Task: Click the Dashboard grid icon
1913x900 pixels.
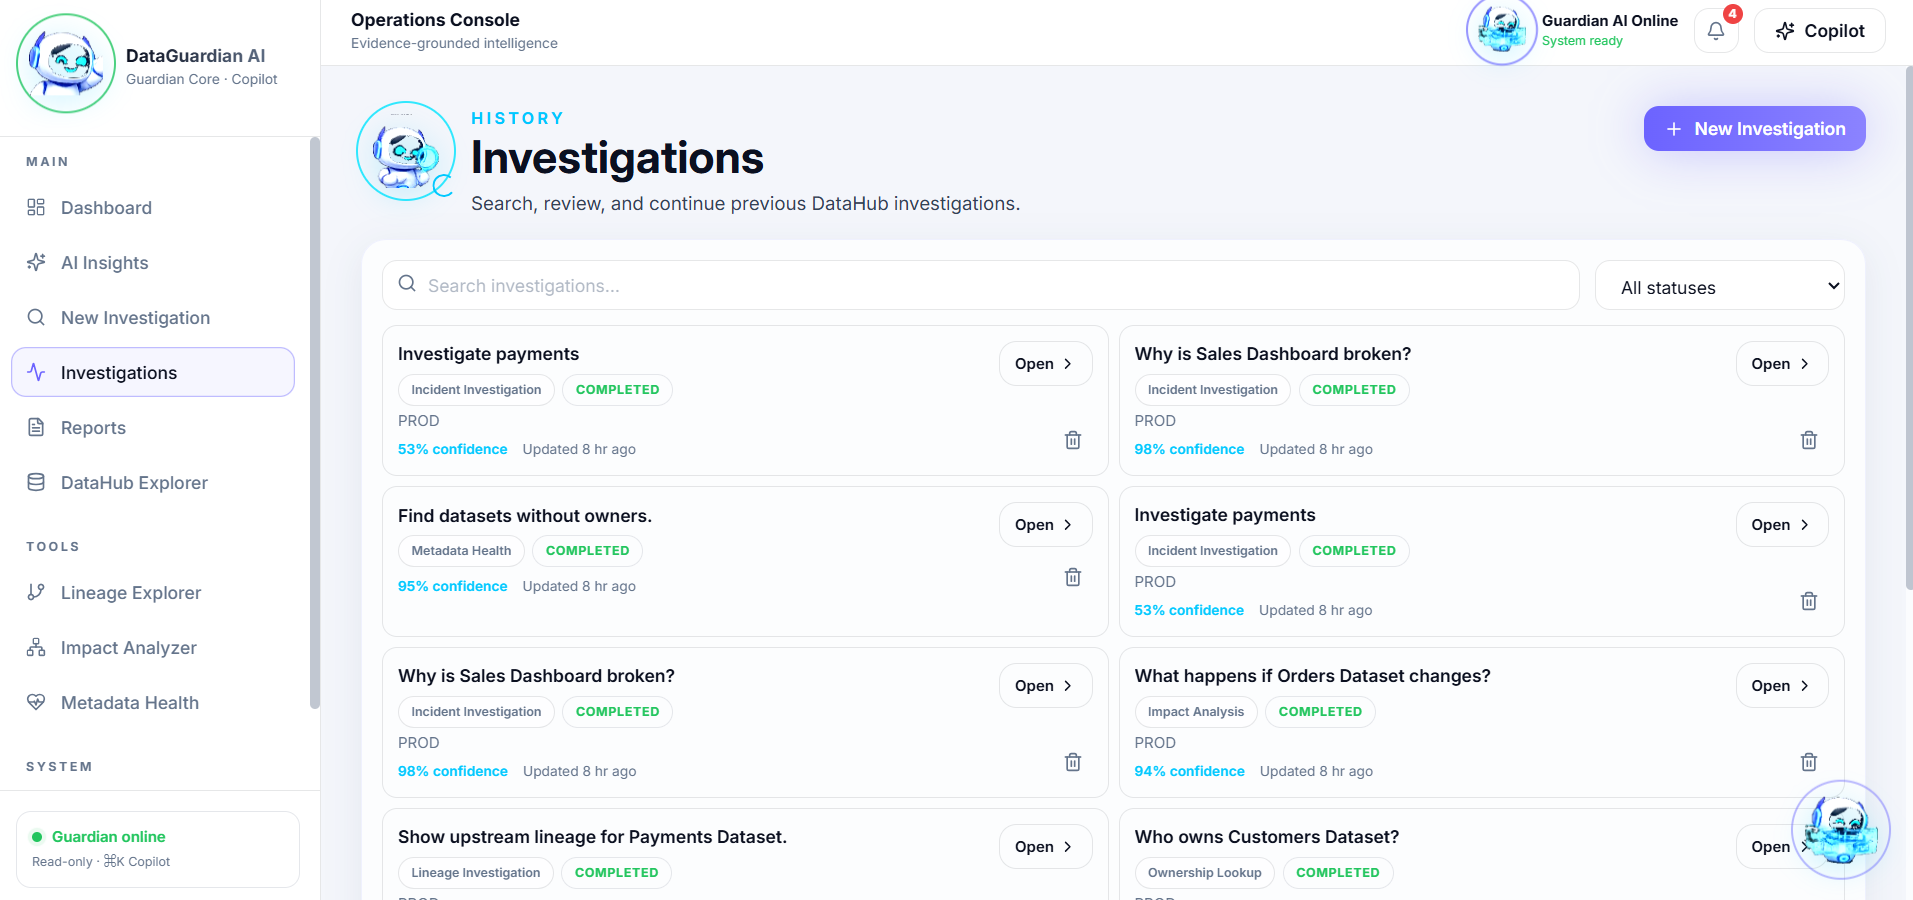Action: (36, 207)
